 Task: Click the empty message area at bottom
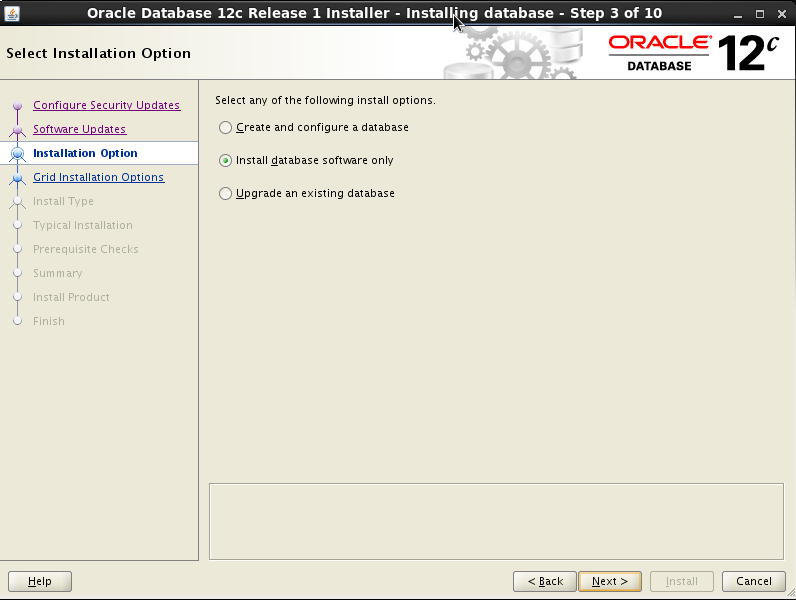coord(496,521)
